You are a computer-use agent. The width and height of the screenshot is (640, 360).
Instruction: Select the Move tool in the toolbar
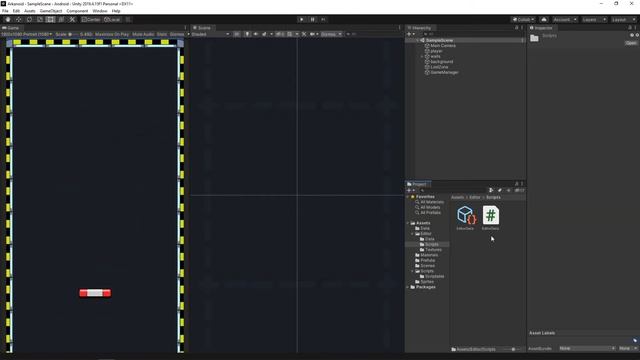coord(18,19)
